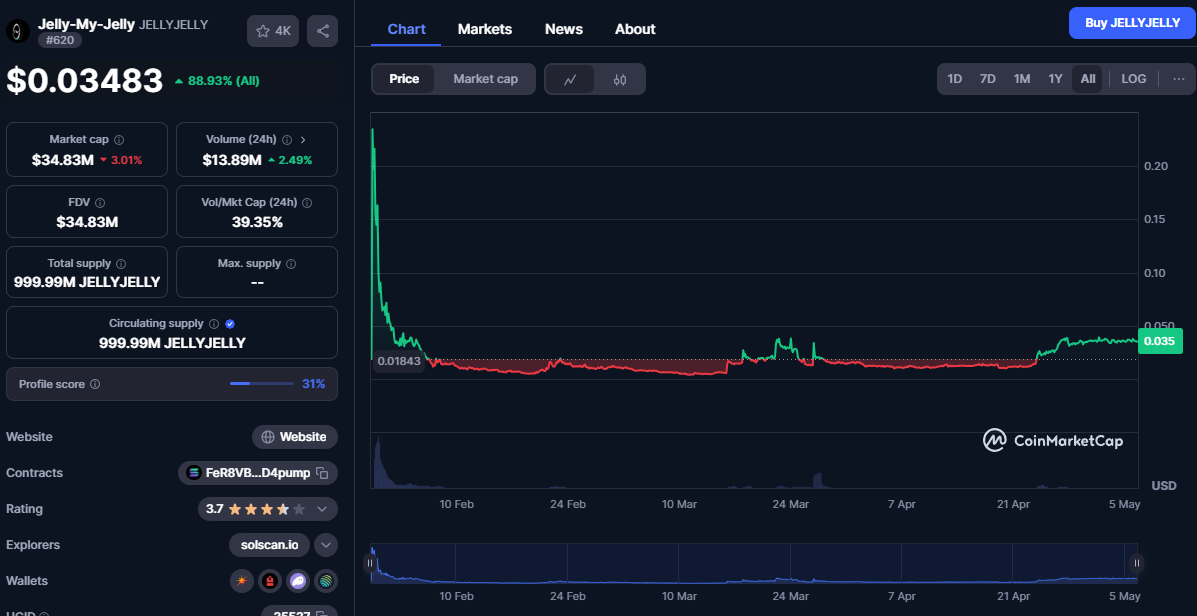Screen dimensions: 1197x616
Task: Open the chart more options menu
Action: (1178, 79)
